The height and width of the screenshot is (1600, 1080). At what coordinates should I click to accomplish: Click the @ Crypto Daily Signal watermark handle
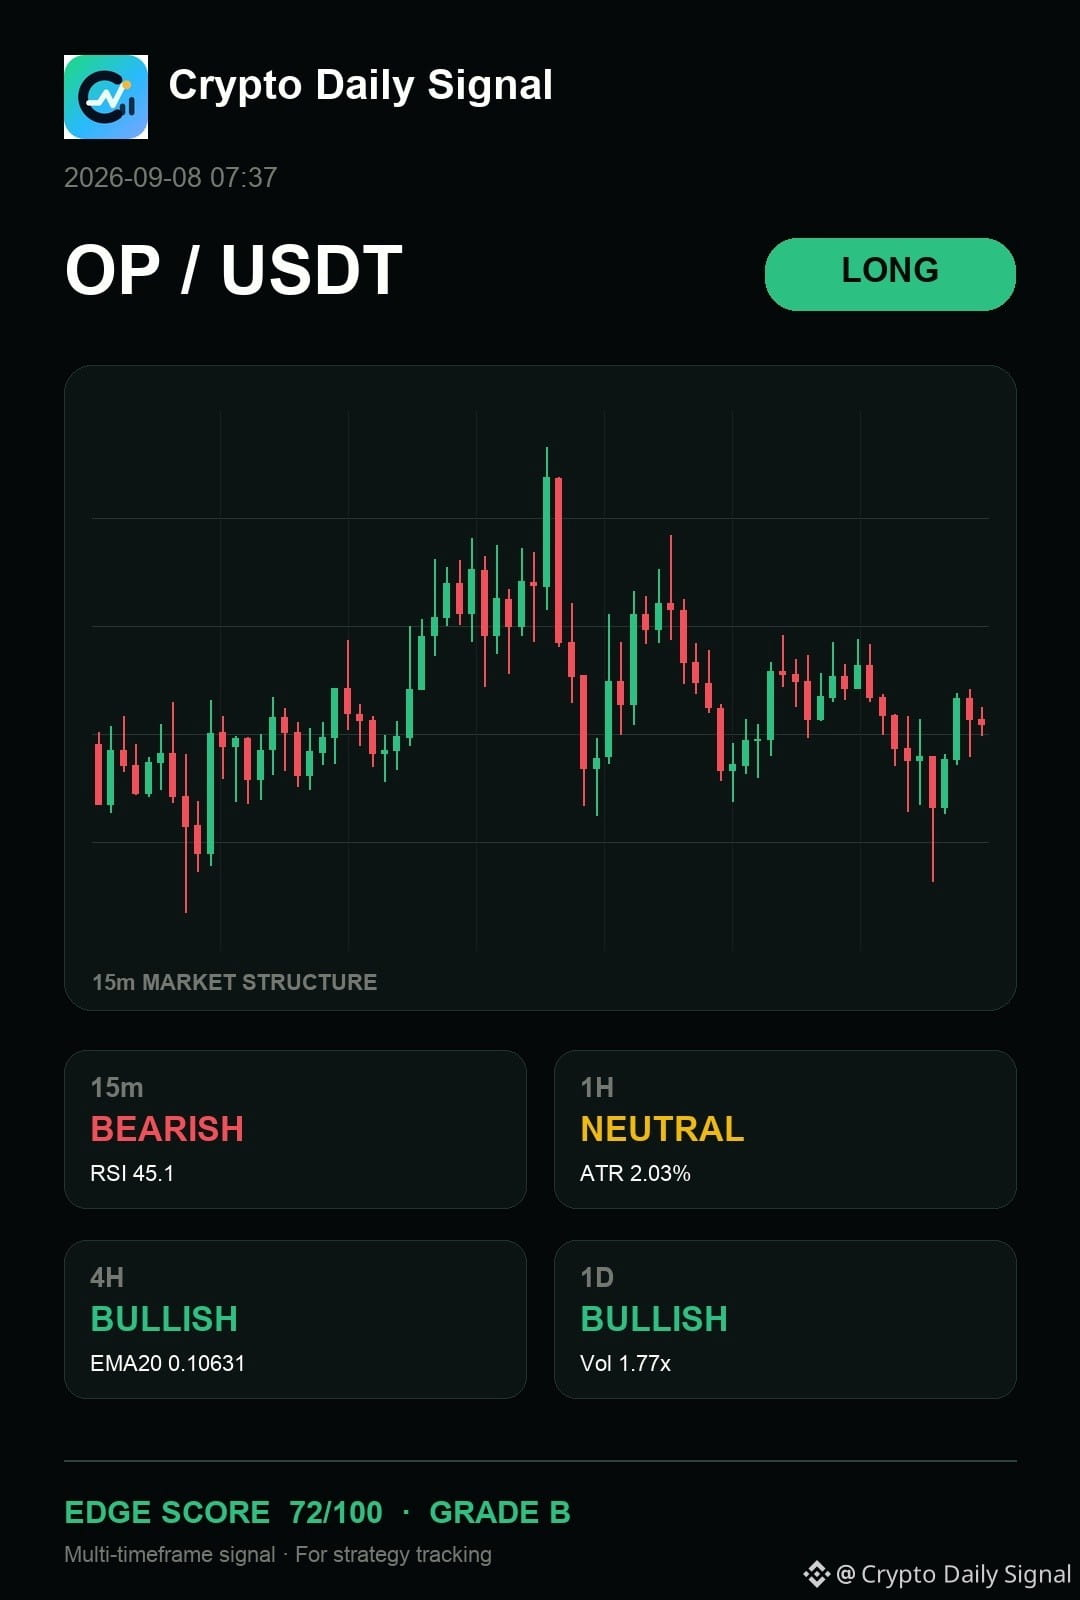point(953,1574)
